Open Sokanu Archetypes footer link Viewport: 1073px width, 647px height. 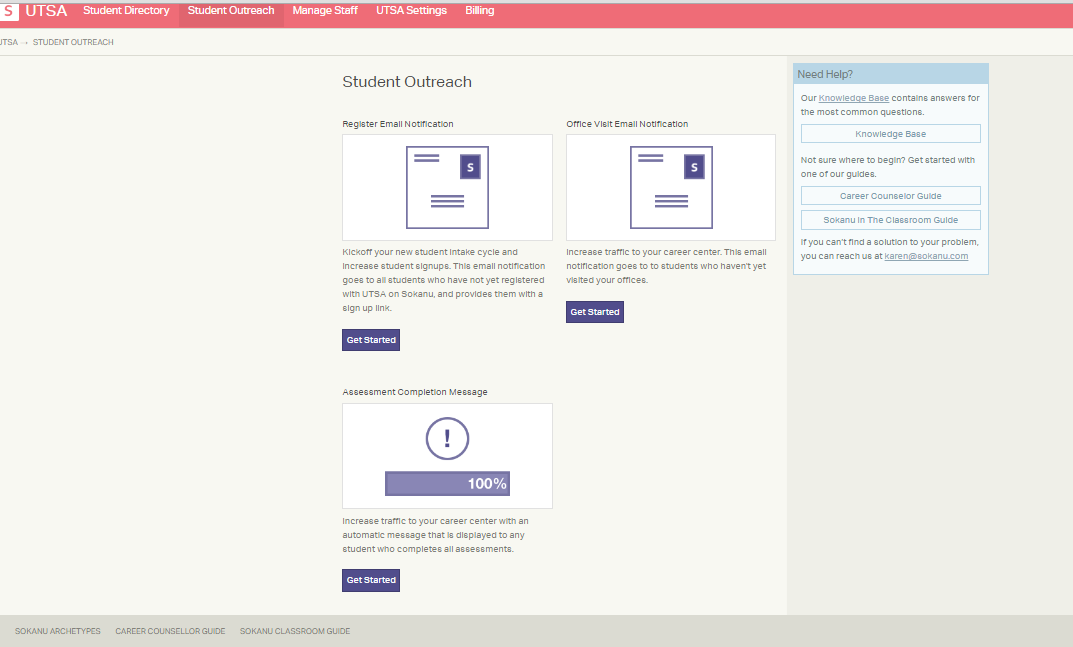click(58, 631)
